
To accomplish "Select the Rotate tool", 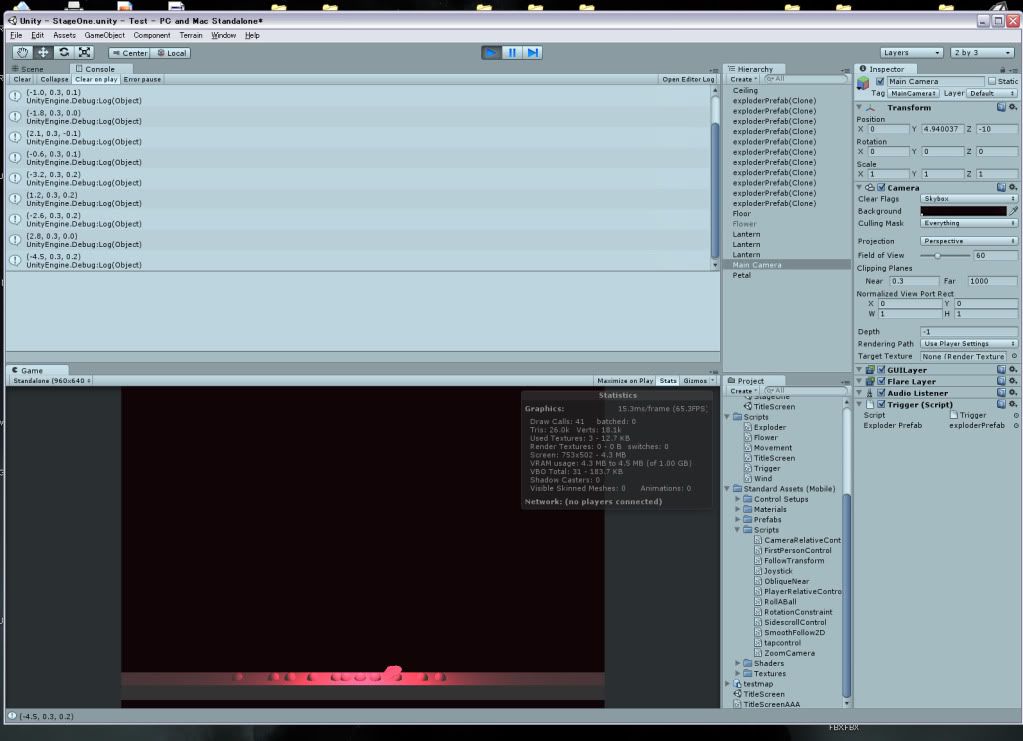I will click(64, 51).
